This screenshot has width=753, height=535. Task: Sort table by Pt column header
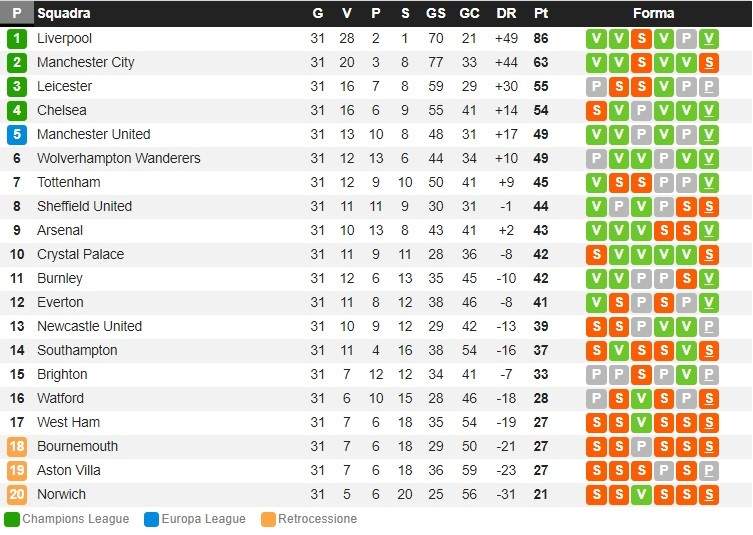click(541, 14)
